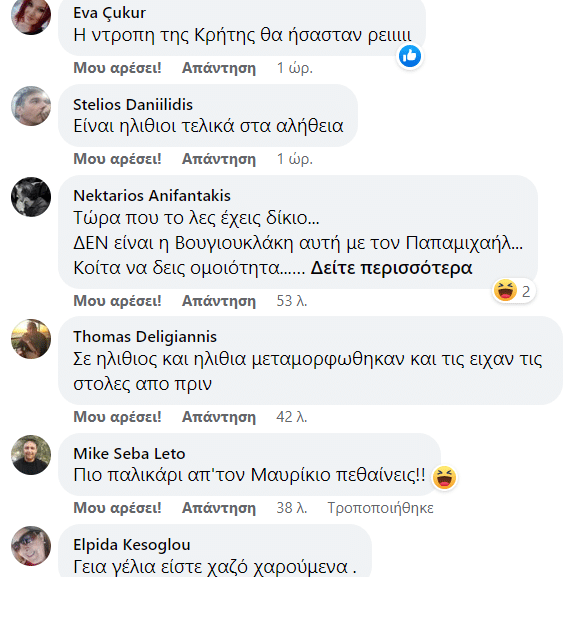Reply to Mike Seba Leto's comment
The image size is (570, 634).
(x=219, y=508)
